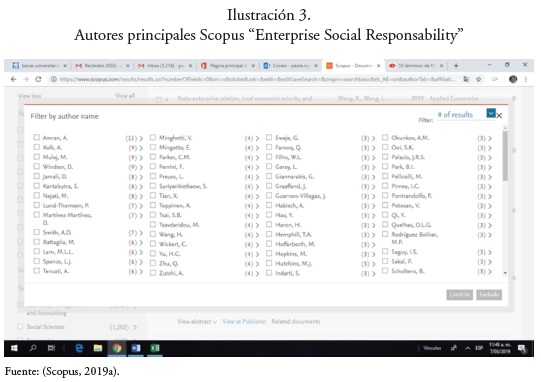The height and width of the screenshot is (382, 541).
Task: Expand arrow beside Ooi, S.K. (3)
Action: pyautogui.click(x=490, y=148)
